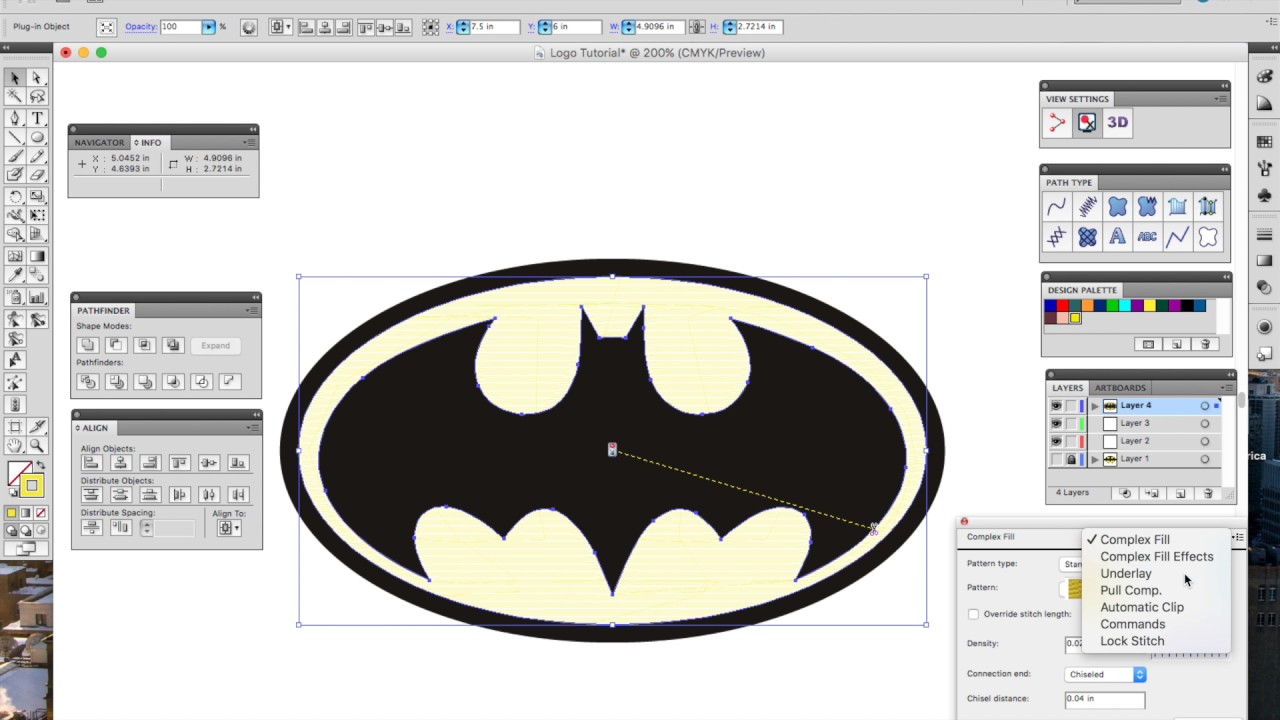Click the red path view icon in View Settings
Screen dimensions: 1280x720
(1057, 123)
